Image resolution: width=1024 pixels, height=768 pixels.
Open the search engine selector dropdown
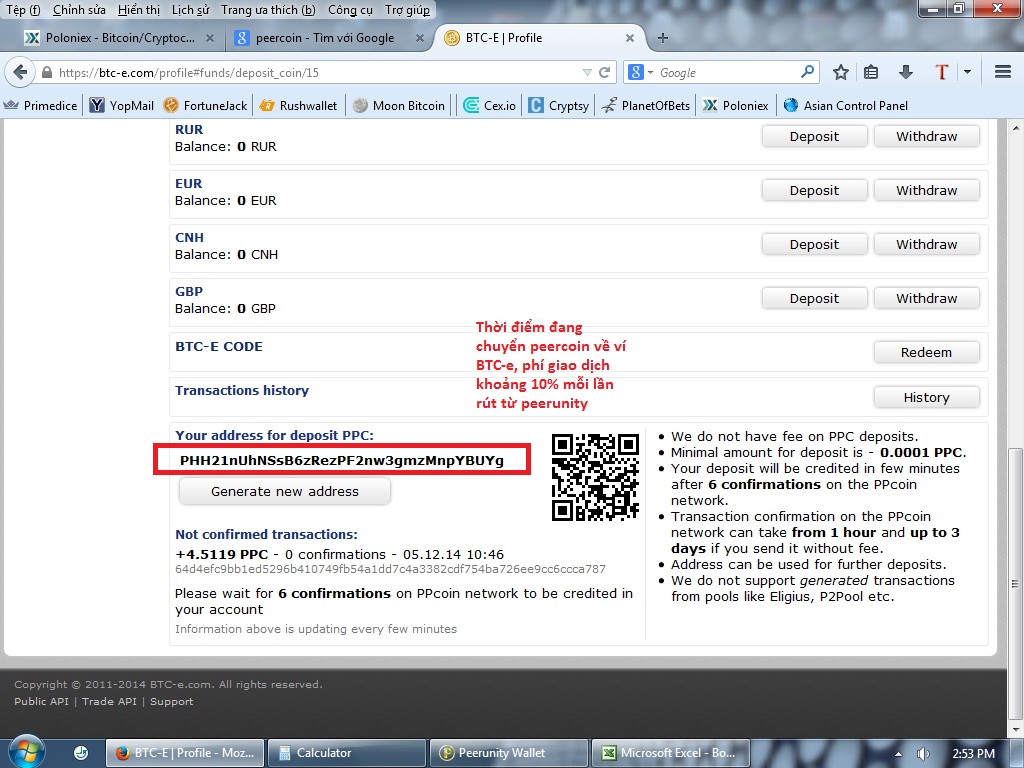[x=640, y=72]
